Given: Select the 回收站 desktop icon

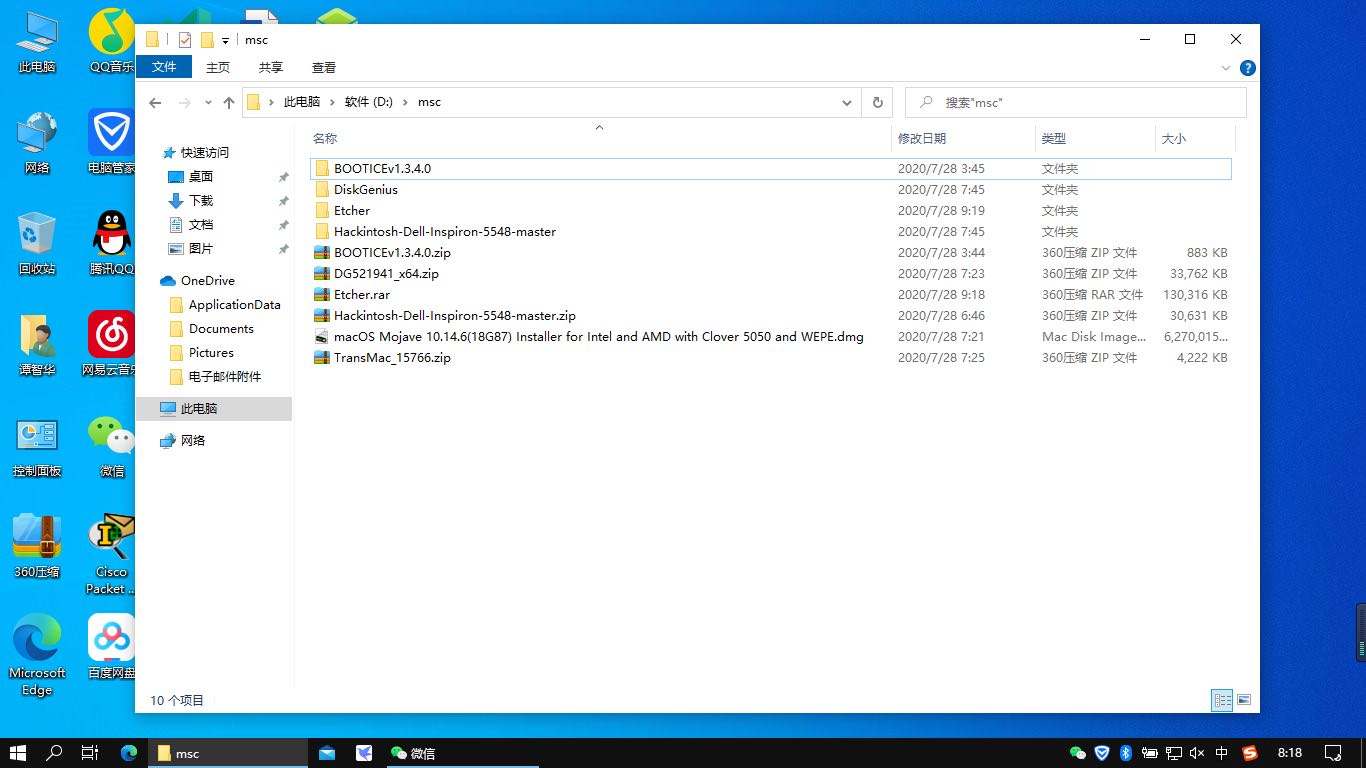Looking at the screenshot, I should point(37,243).
